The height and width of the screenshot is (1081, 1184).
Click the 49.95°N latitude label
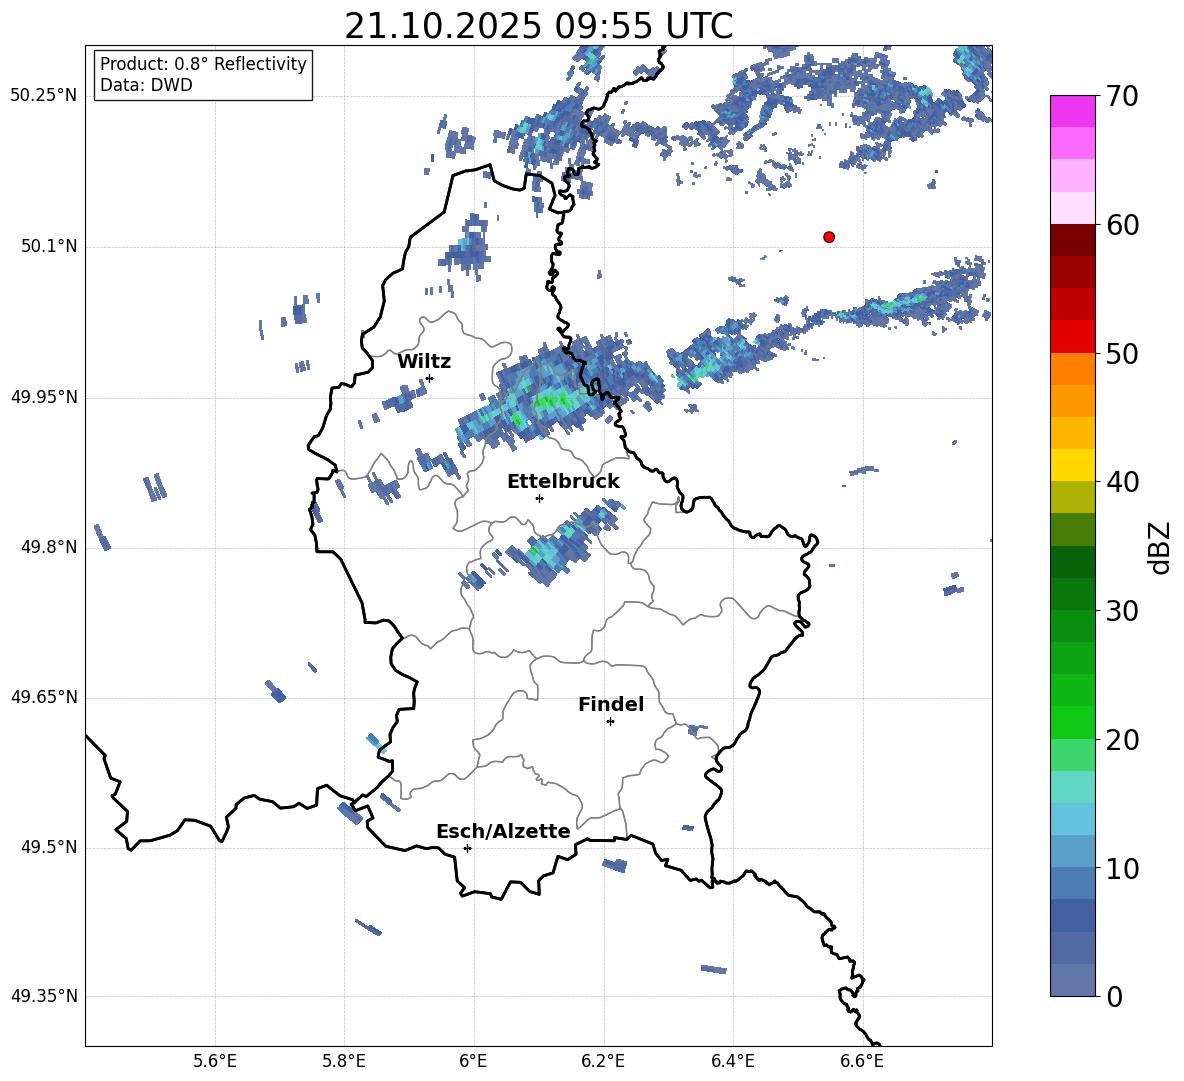44,397
